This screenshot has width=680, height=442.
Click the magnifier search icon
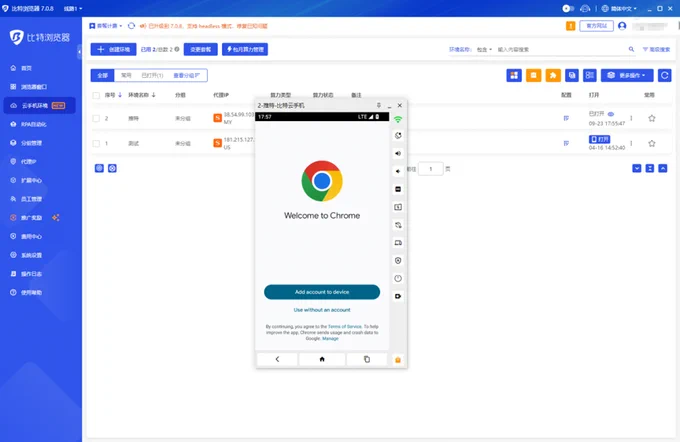[631, 49]
